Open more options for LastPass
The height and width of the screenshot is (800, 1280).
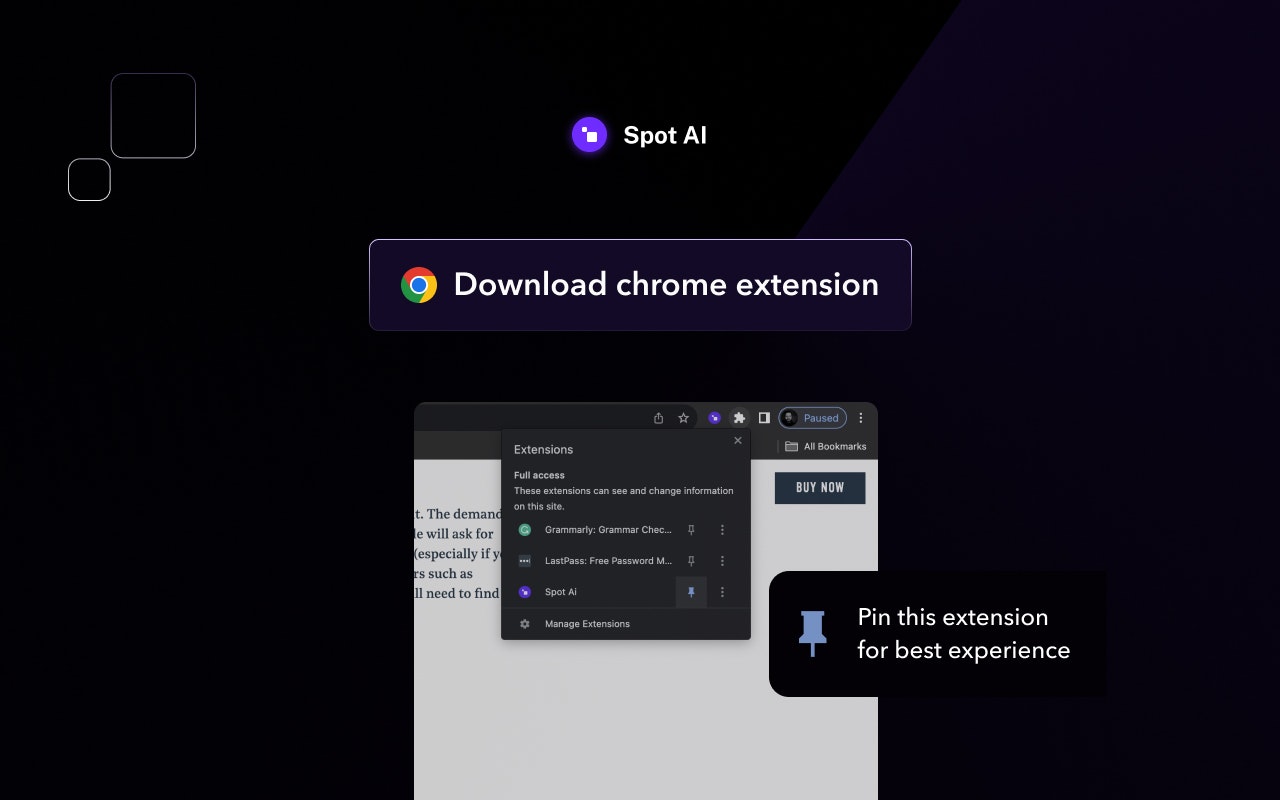[x=722, y=561]
